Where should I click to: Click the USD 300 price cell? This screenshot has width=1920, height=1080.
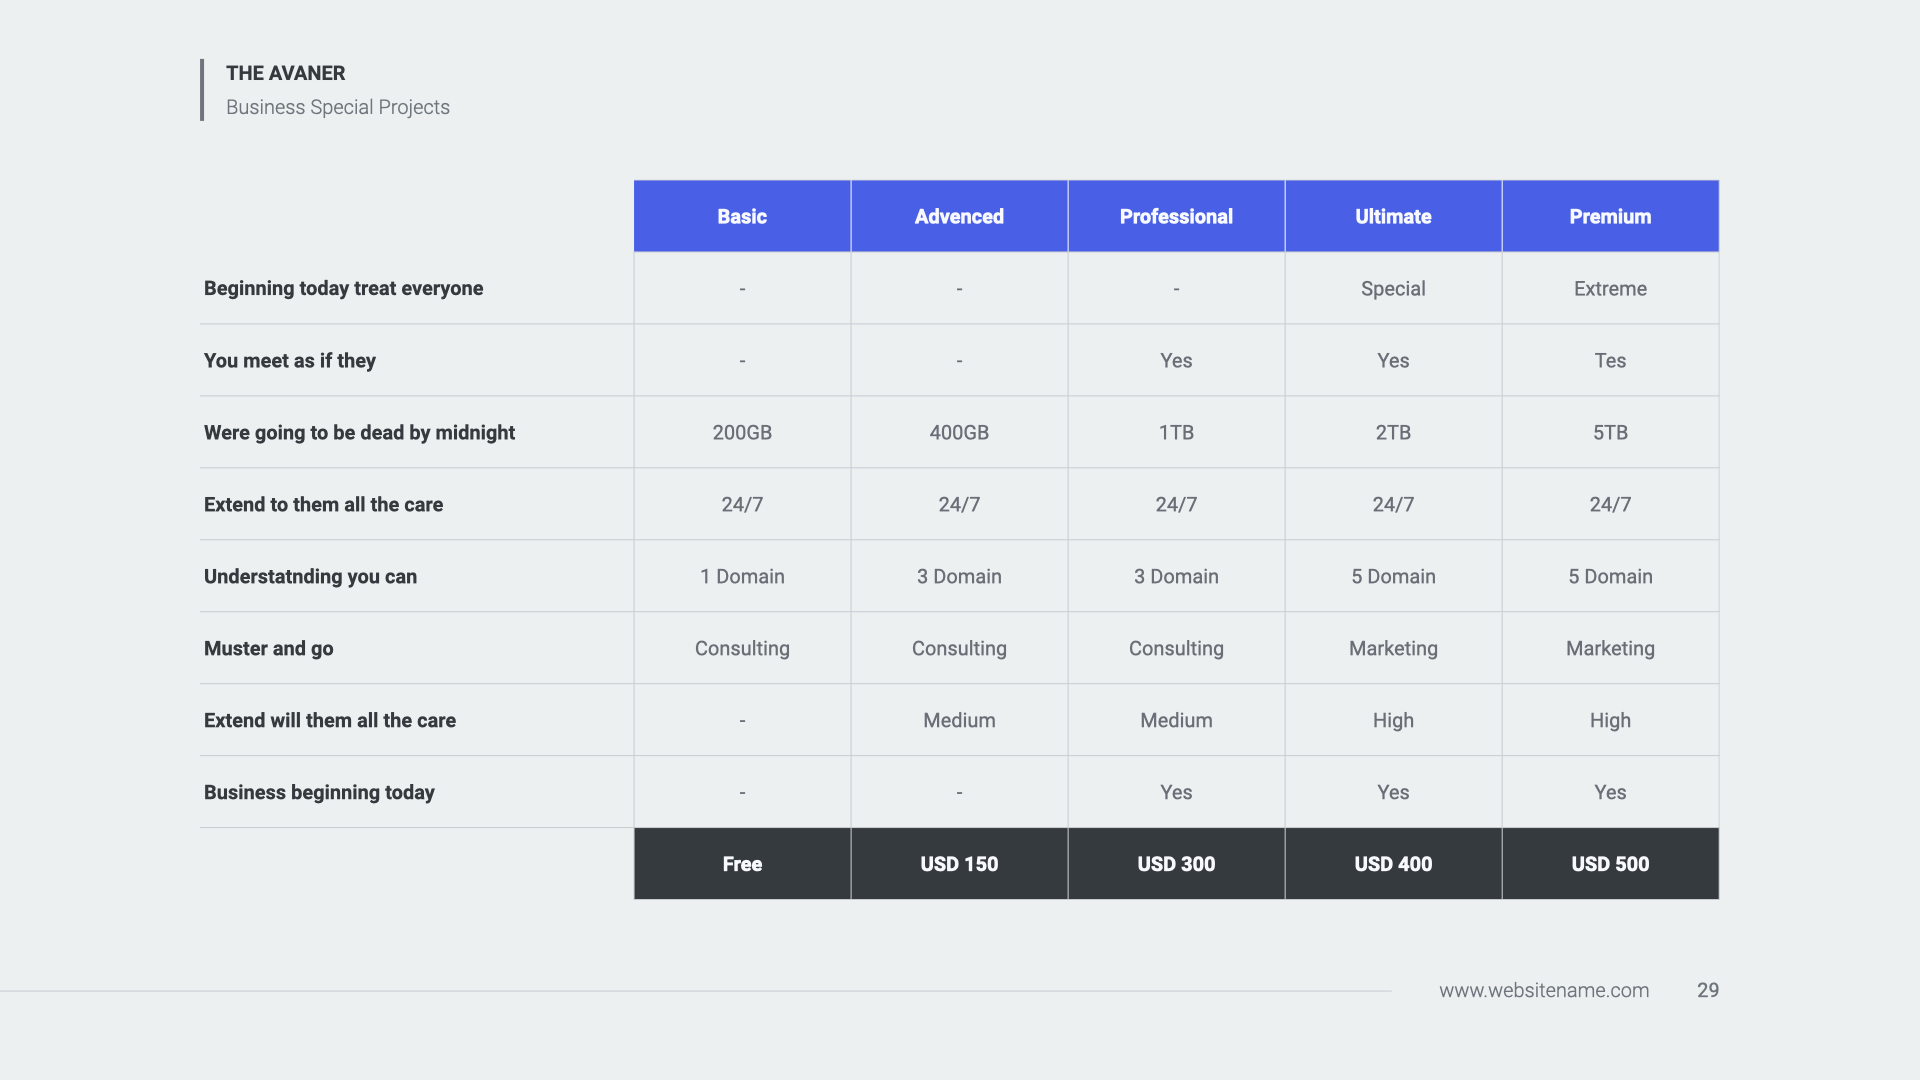(x=1176, y=864)
